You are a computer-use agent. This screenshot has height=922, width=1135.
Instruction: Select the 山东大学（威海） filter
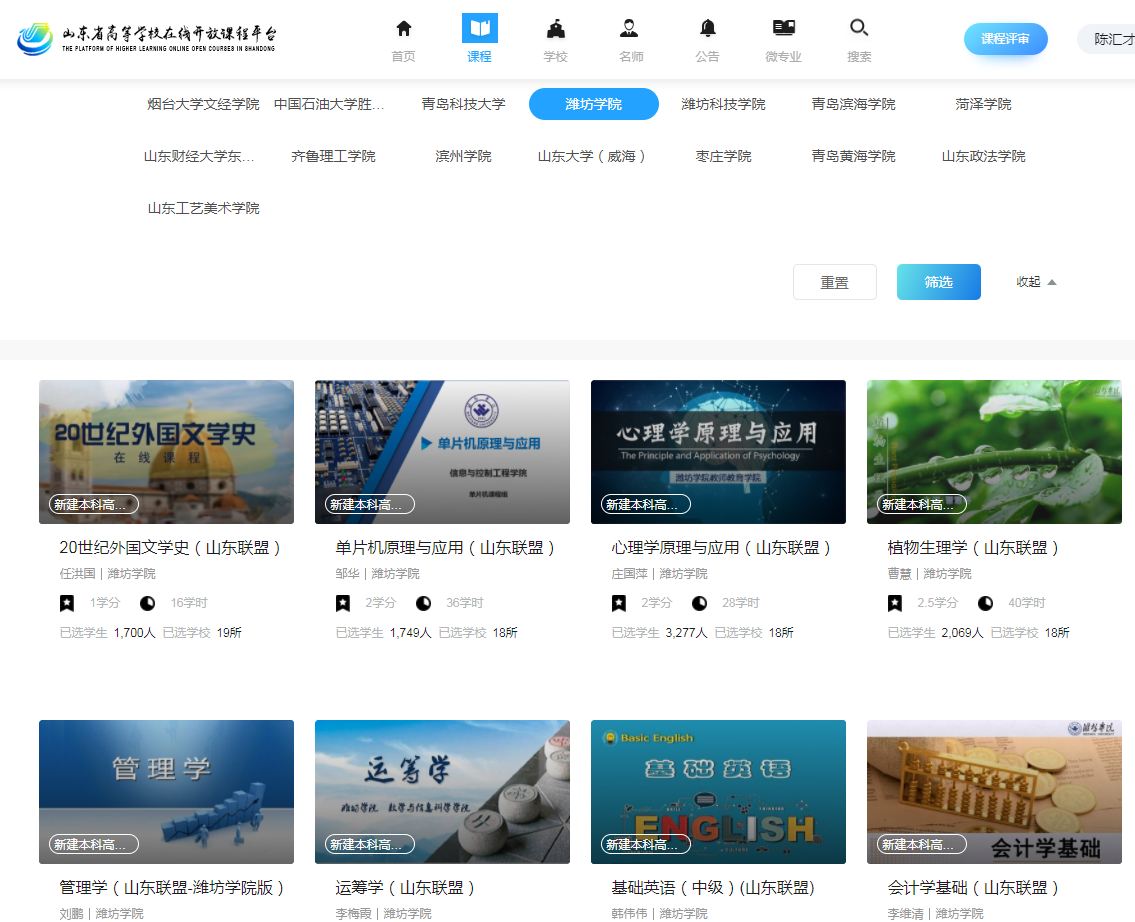click(591, 156)
